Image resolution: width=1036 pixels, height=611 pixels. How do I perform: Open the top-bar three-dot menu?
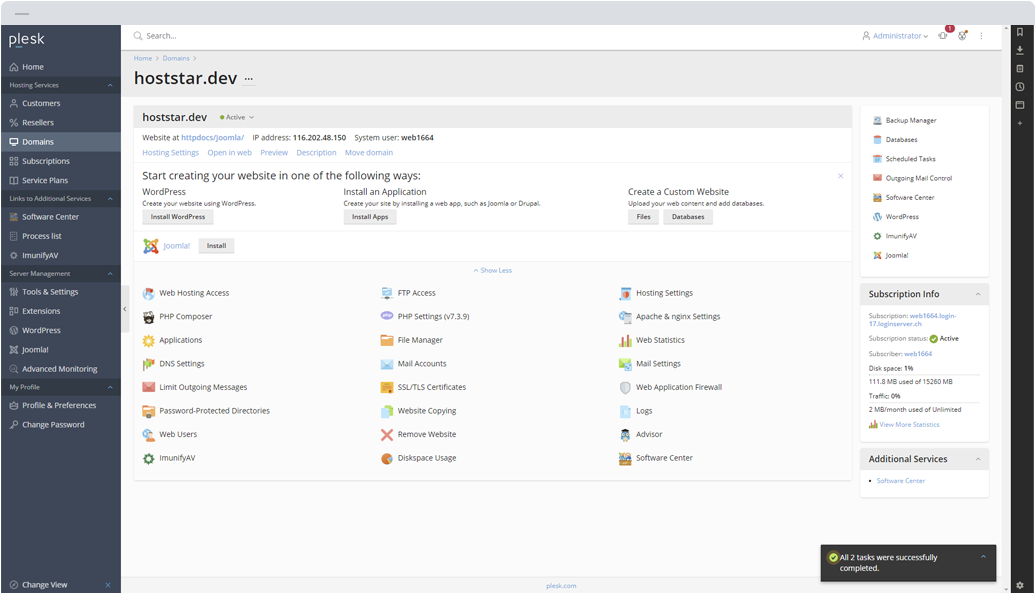point(981,36)
